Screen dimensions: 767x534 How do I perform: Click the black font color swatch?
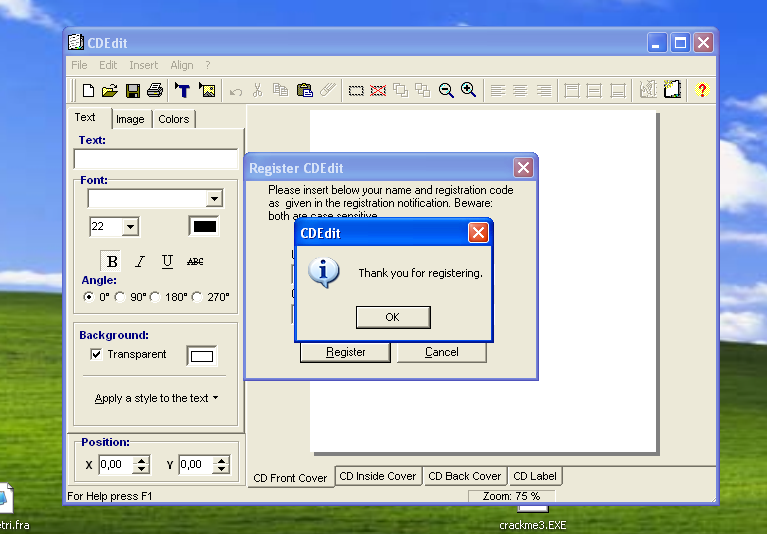click(204, 227)
